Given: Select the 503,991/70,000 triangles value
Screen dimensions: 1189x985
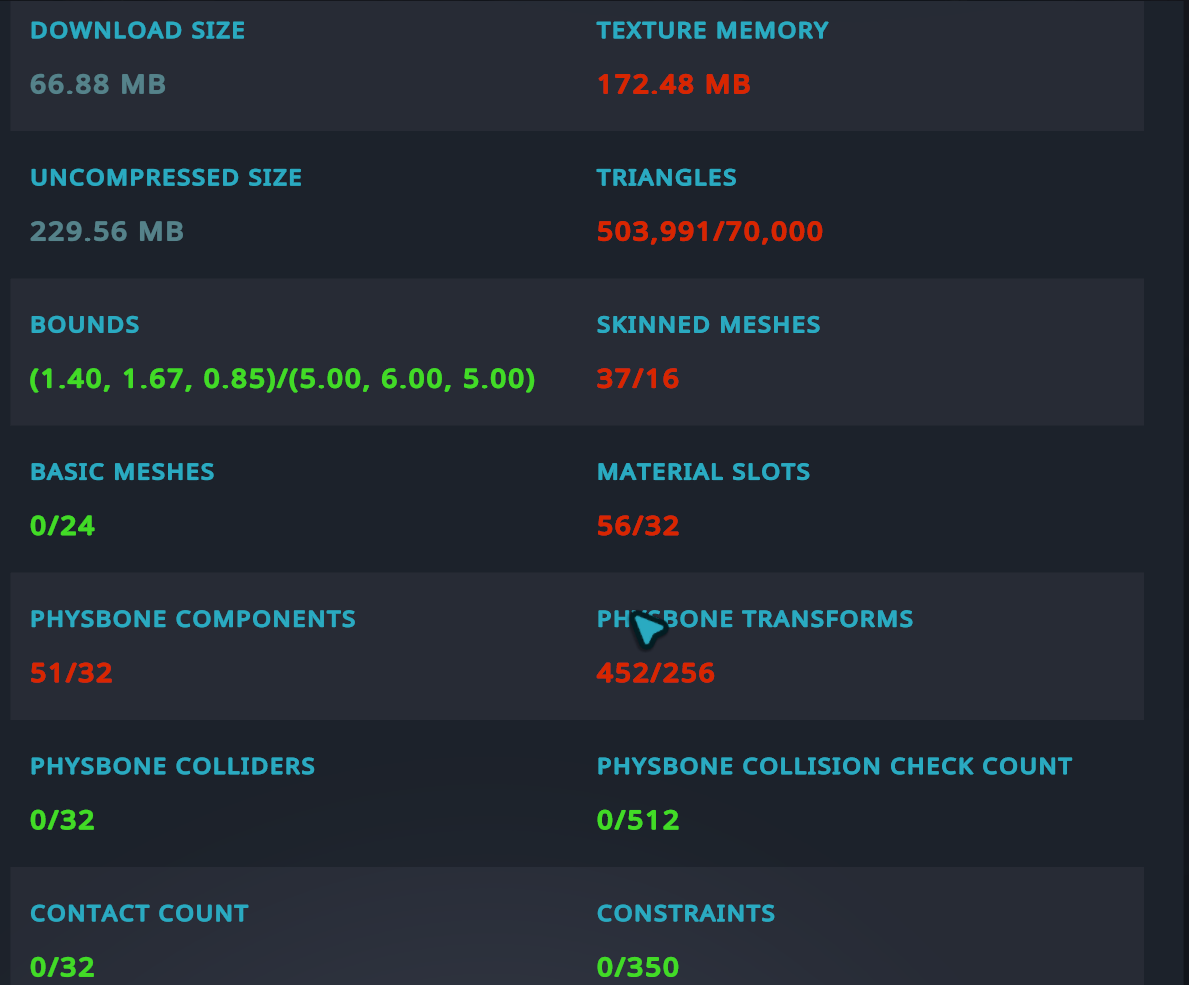Looking at the screenshot, I should 710,231.
